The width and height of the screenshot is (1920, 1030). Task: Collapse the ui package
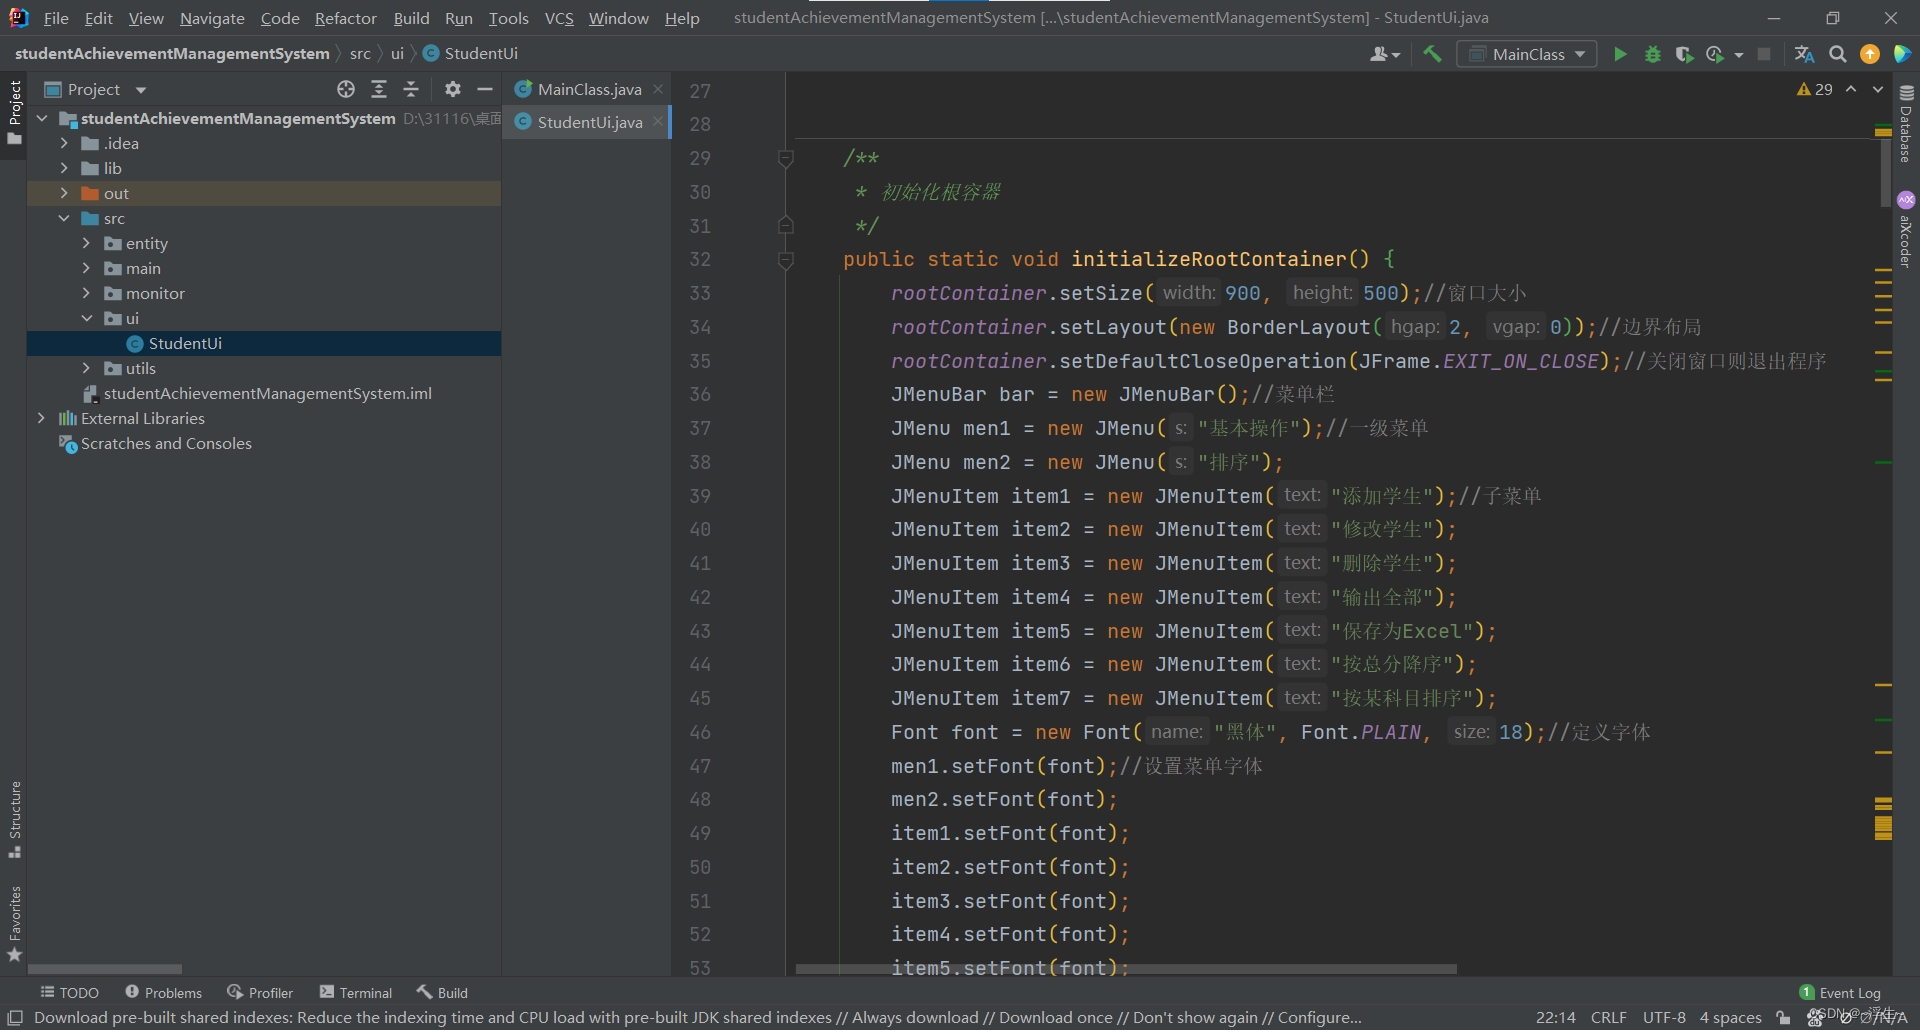point(86,318)
